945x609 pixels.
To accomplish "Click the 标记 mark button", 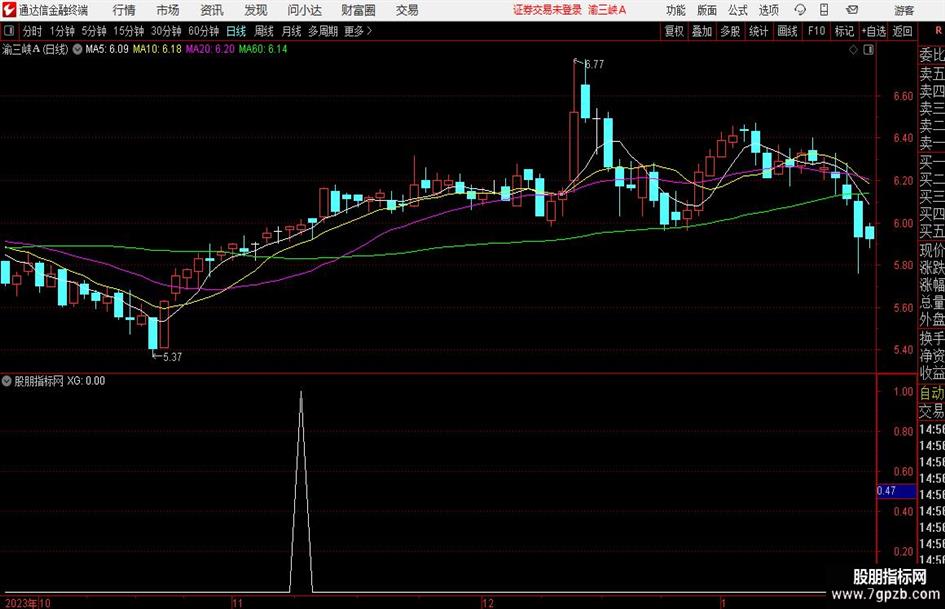I will click(x=844, y=31).
